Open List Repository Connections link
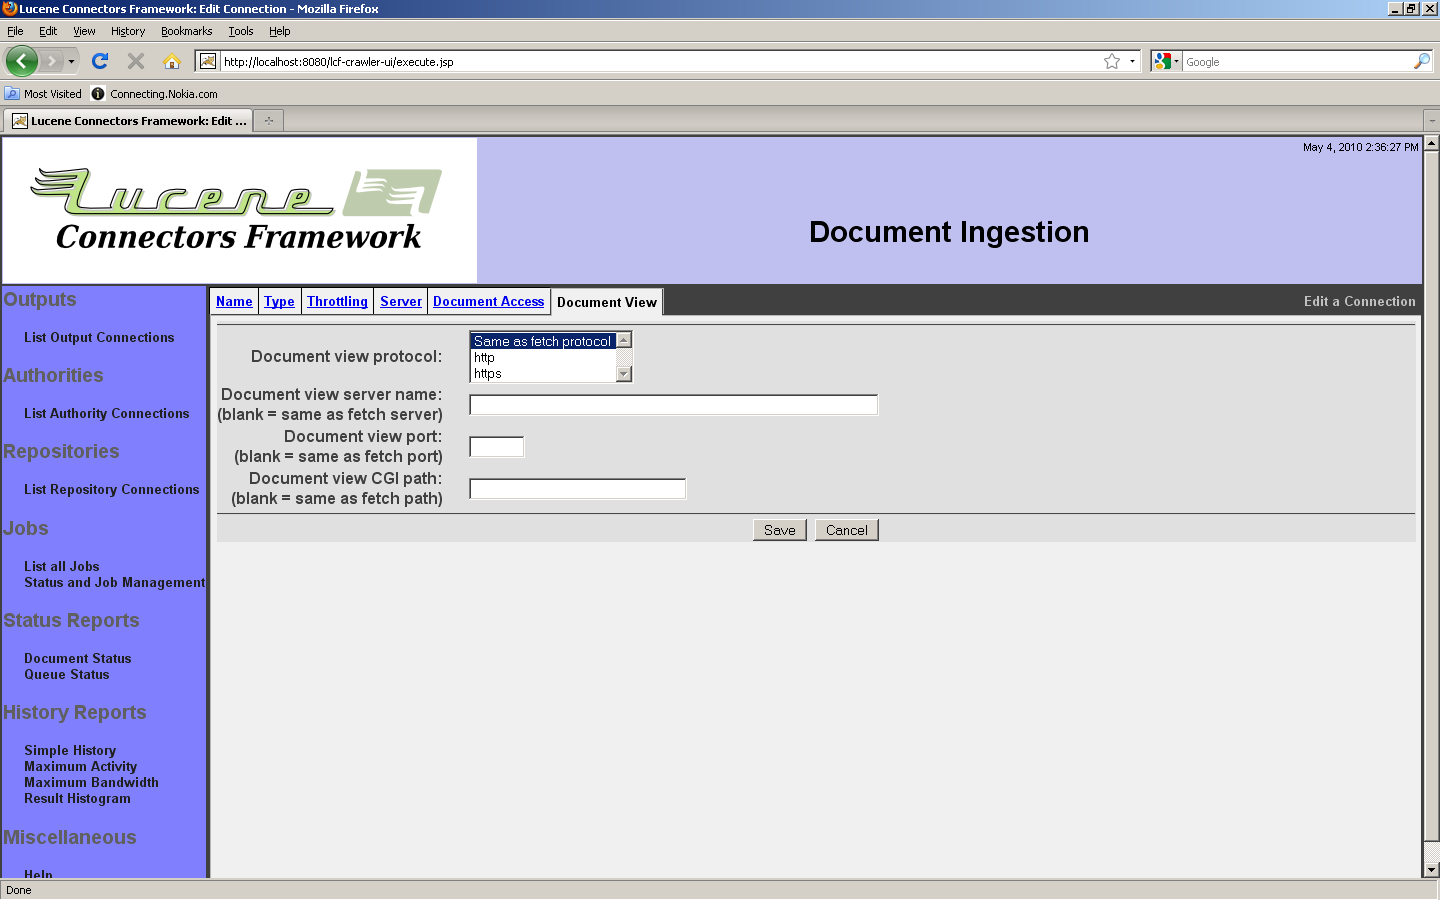Screen dimensions: 1440x900 click(x=111, y=490)
